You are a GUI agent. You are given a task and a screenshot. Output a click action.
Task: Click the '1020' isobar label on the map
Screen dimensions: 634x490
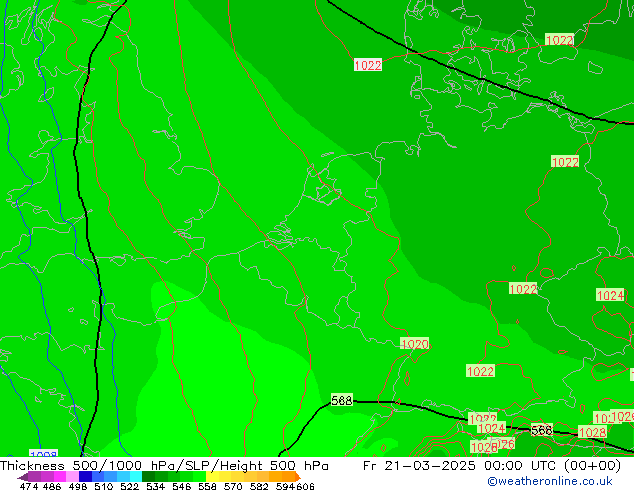coord(415,344)
